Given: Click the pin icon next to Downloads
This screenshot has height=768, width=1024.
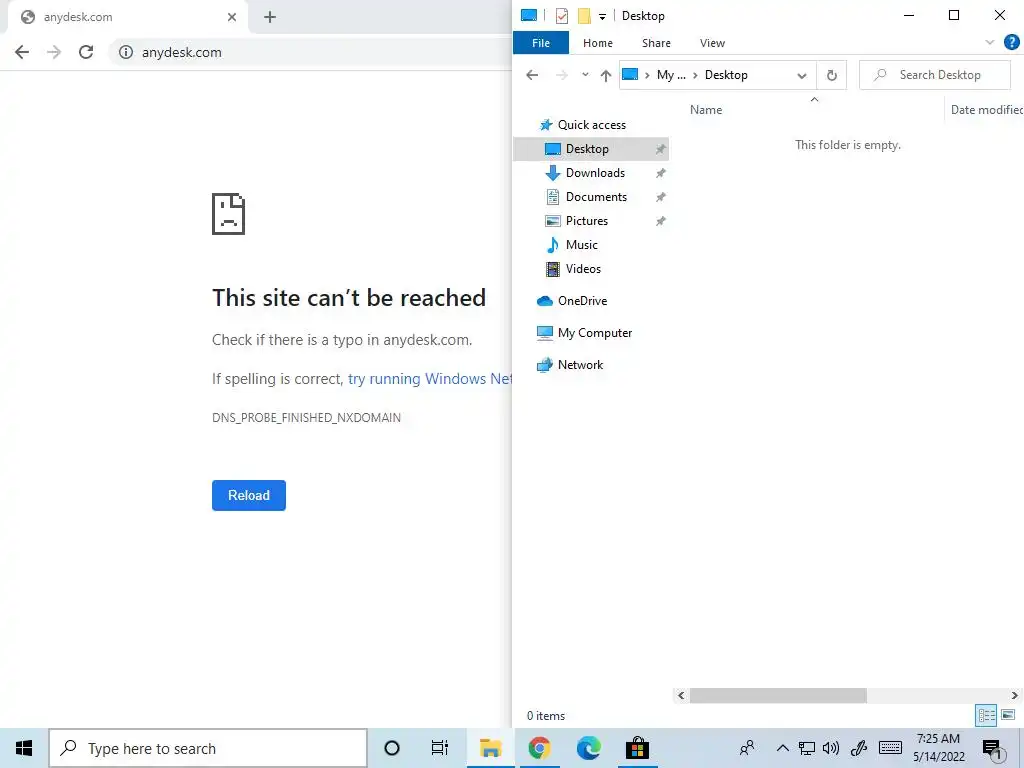Looking at the screenshot, I should pyautogui.click(x=660, y=173).
